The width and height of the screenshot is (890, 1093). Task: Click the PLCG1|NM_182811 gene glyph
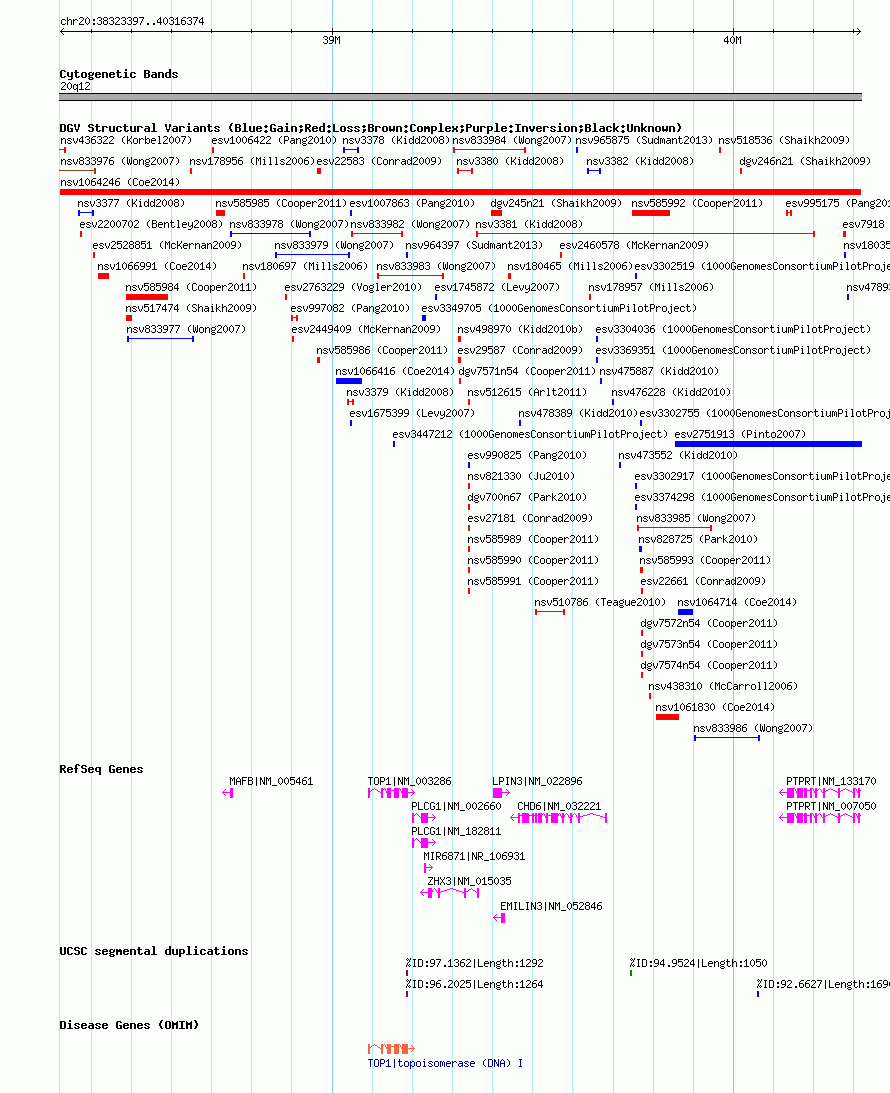[x=424, y=843]
